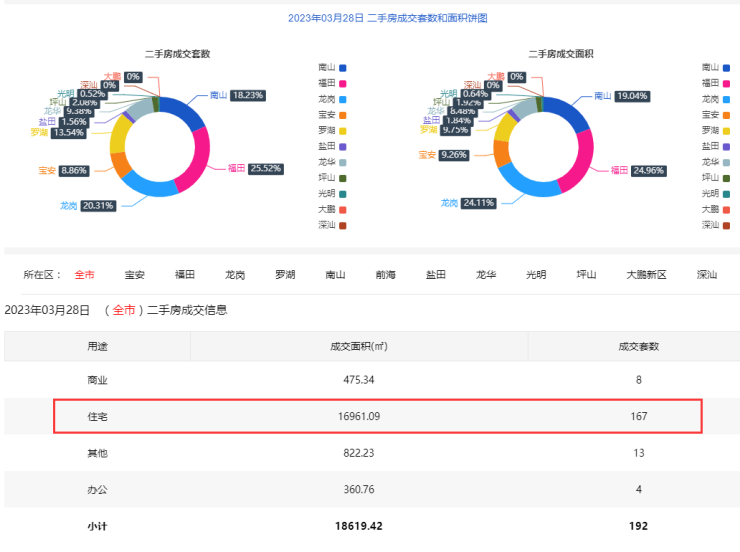Click 坪山 legend marker in 成交套数 chart
740x552 pixels.
[x=343, y=177]
